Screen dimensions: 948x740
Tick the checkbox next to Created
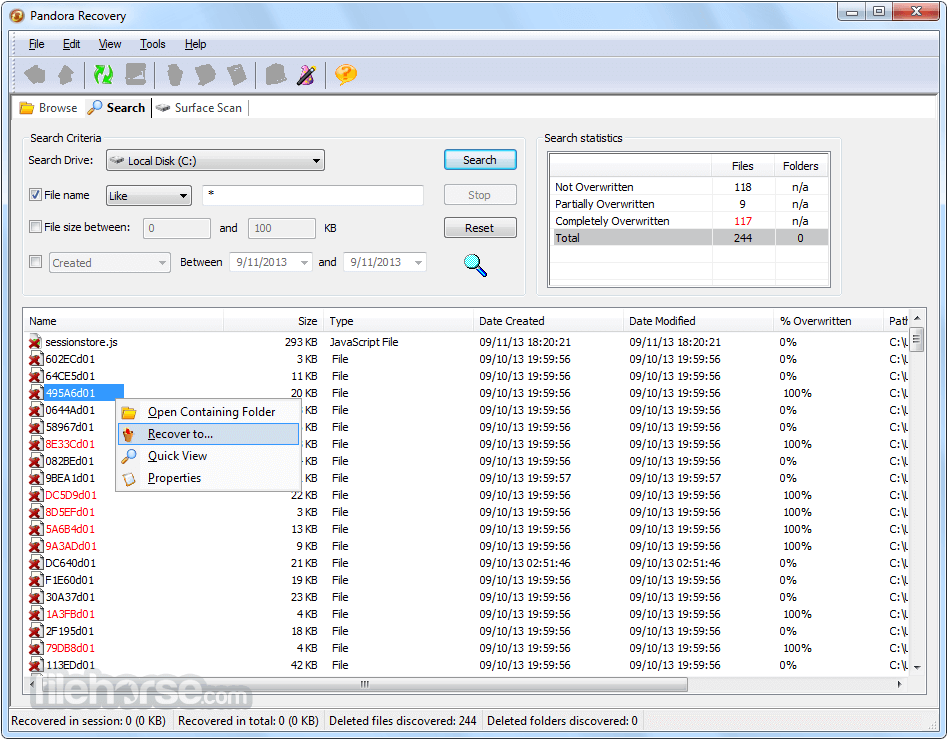35,262
